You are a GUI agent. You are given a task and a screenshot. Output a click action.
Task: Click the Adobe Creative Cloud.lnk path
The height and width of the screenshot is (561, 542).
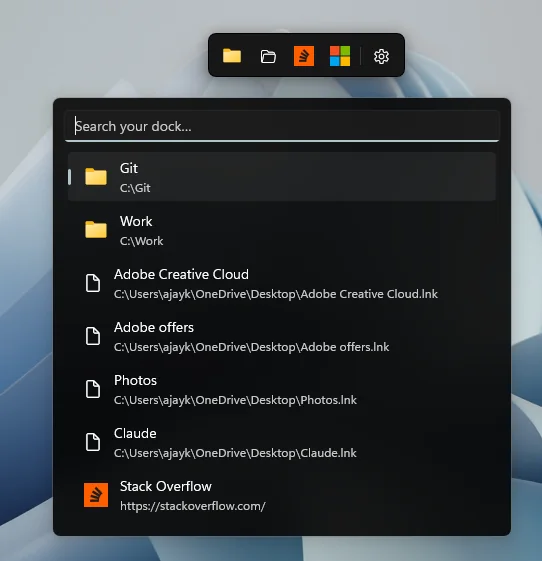[x=276, y=294]
